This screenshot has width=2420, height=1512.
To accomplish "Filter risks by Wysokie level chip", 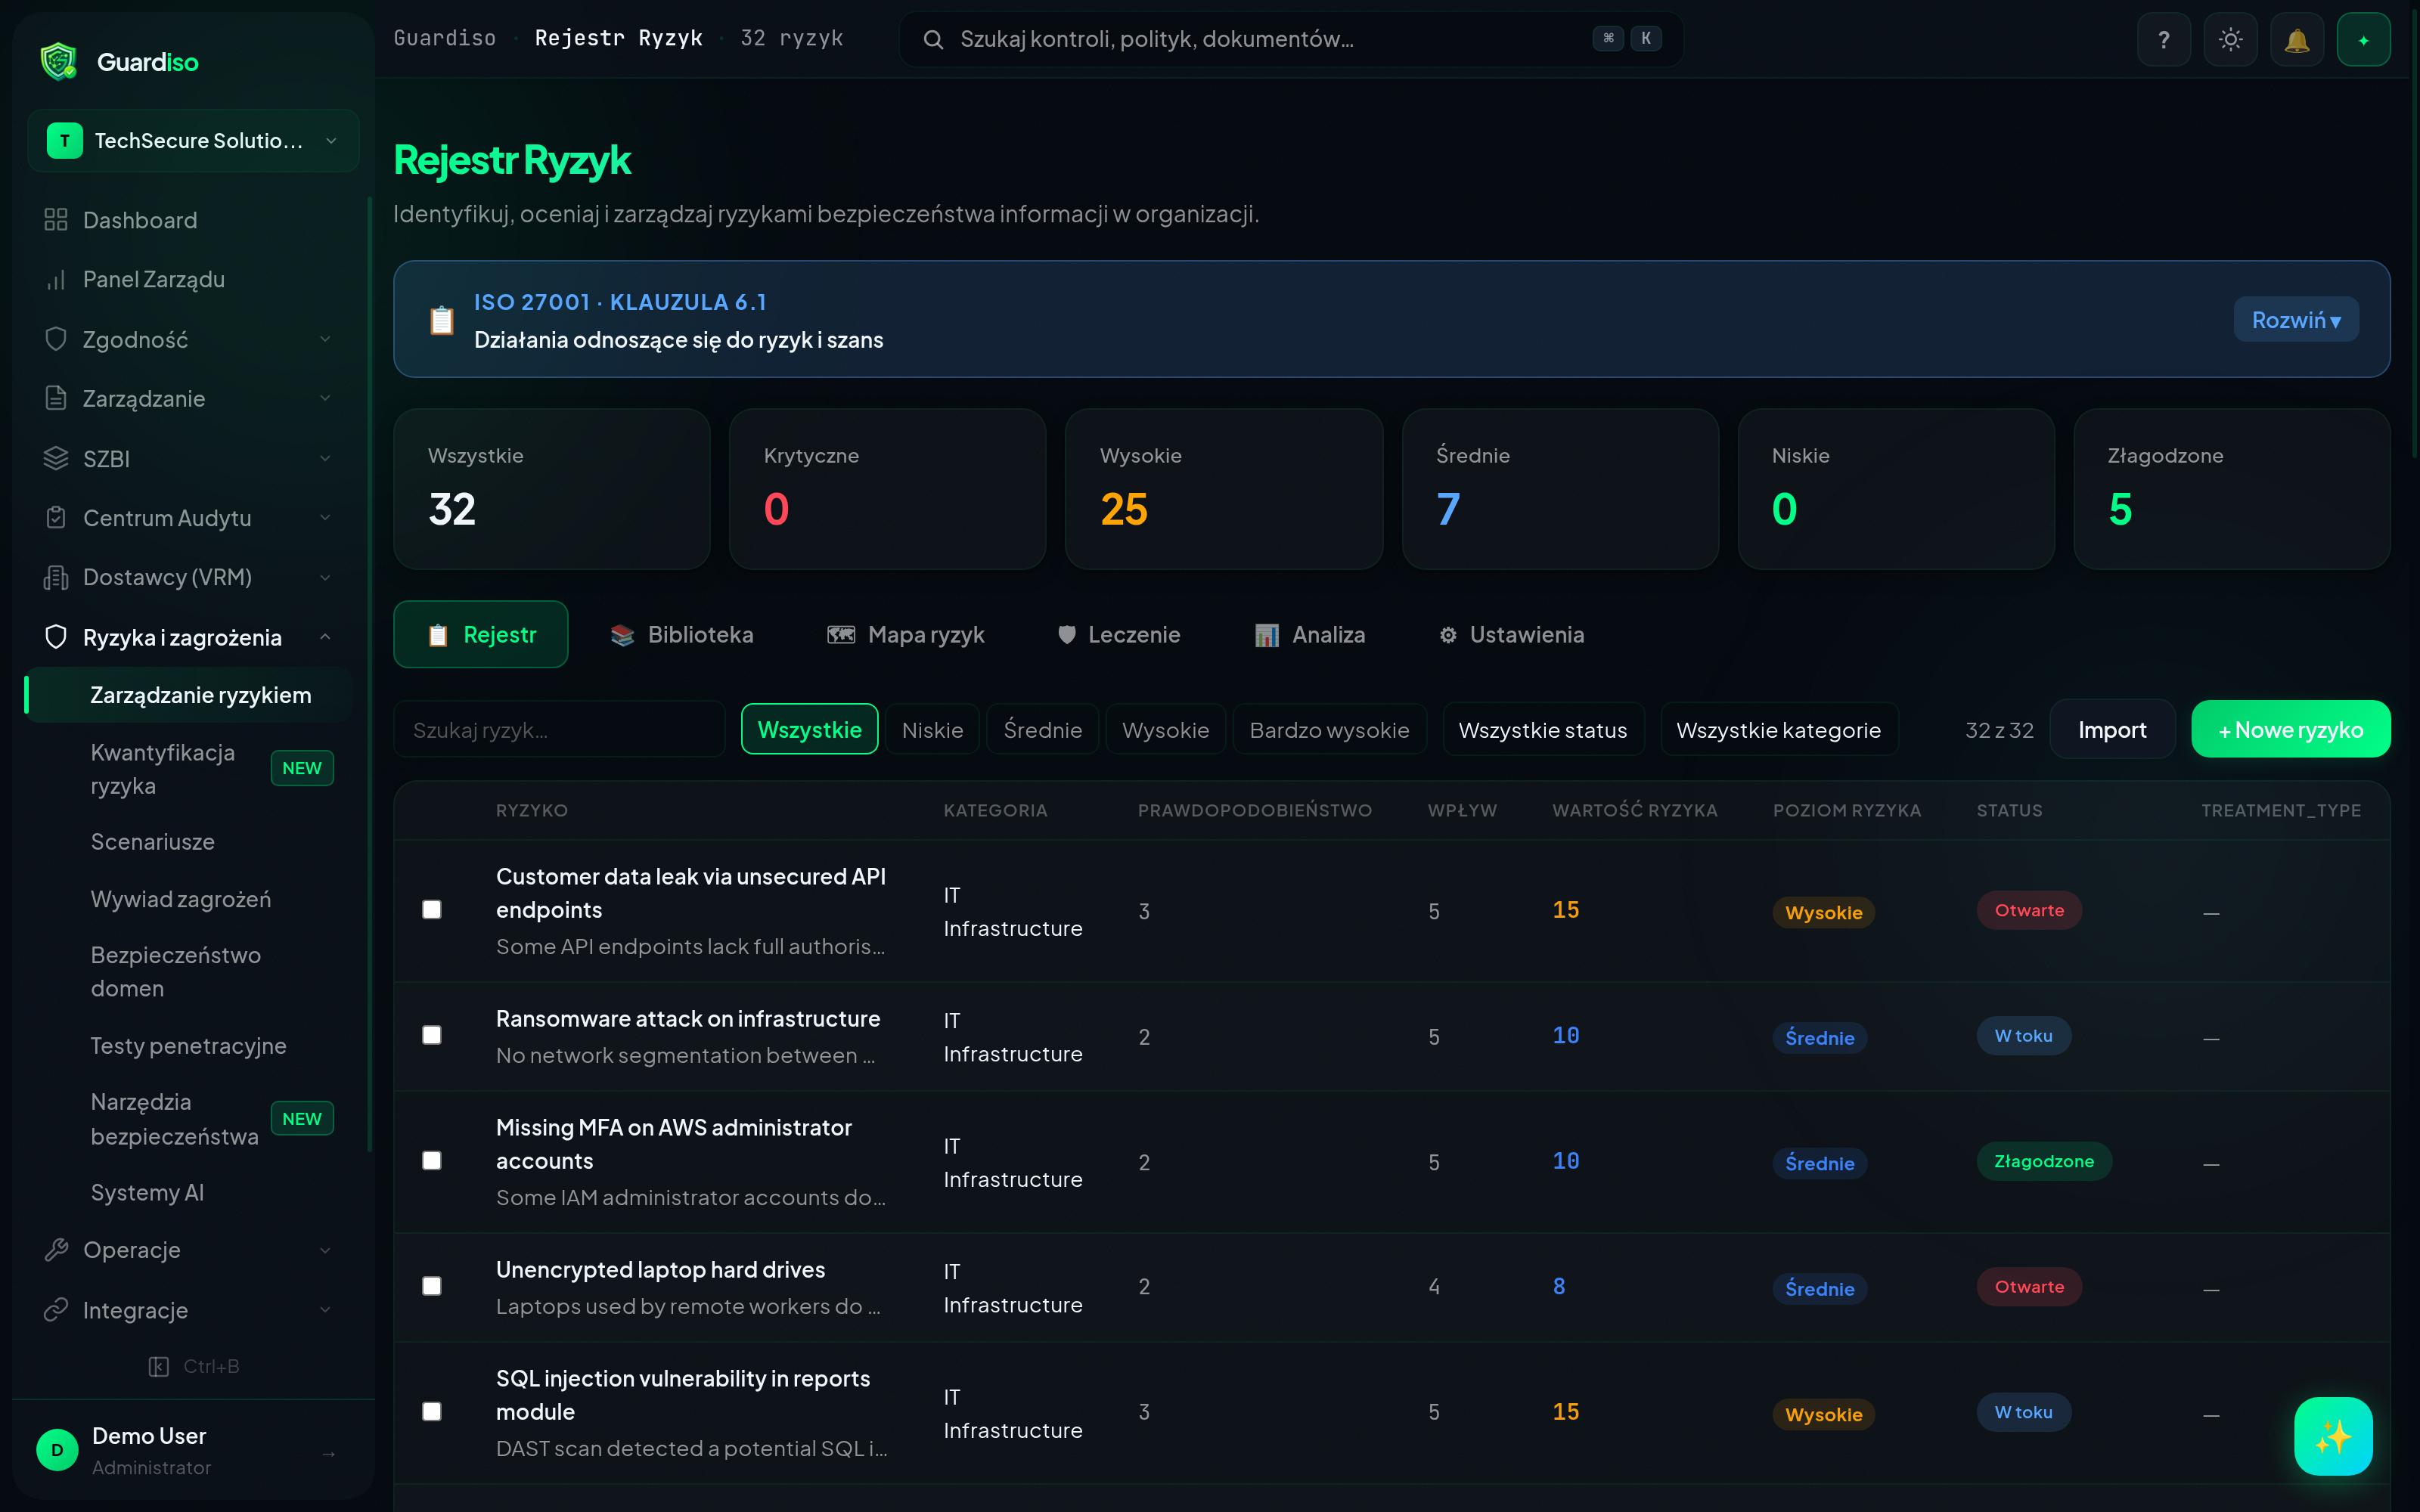I will click(x=1165, y=730).
